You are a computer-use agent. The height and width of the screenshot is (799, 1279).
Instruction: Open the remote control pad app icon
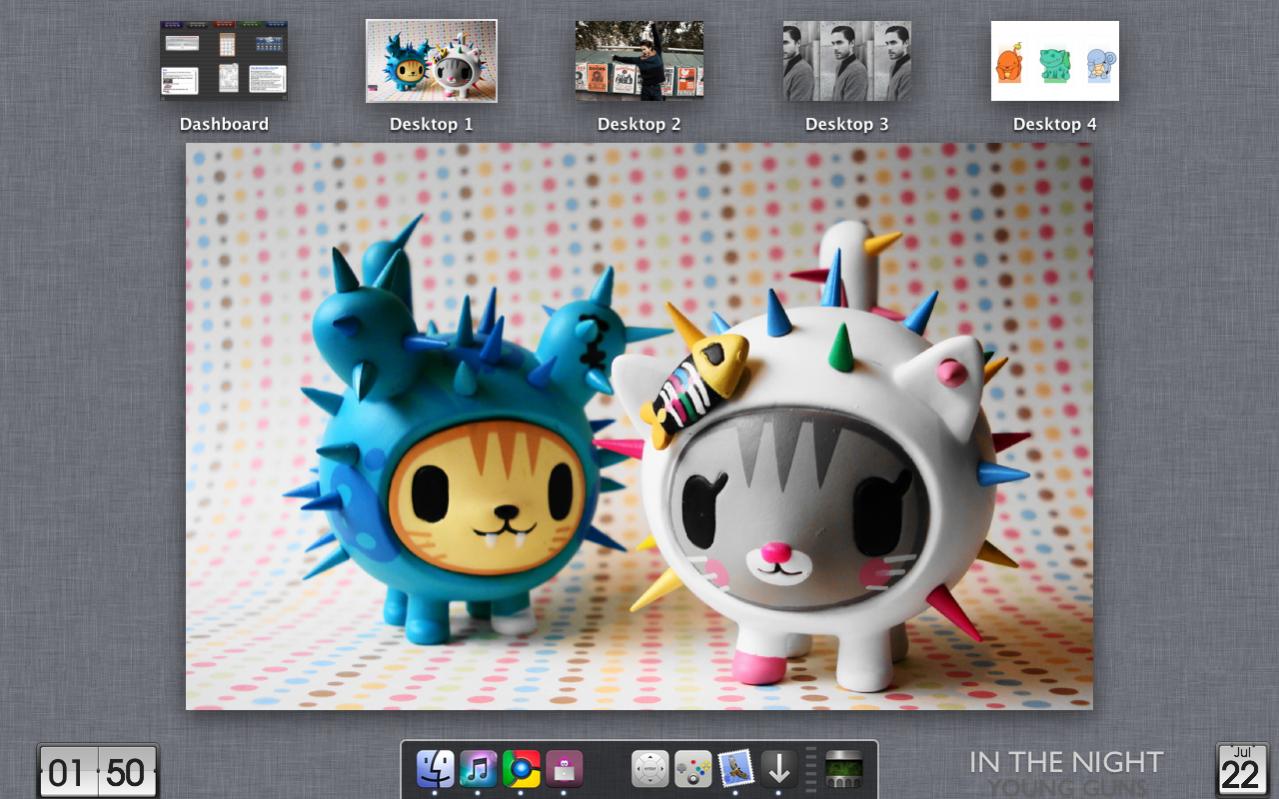[650, 769]
